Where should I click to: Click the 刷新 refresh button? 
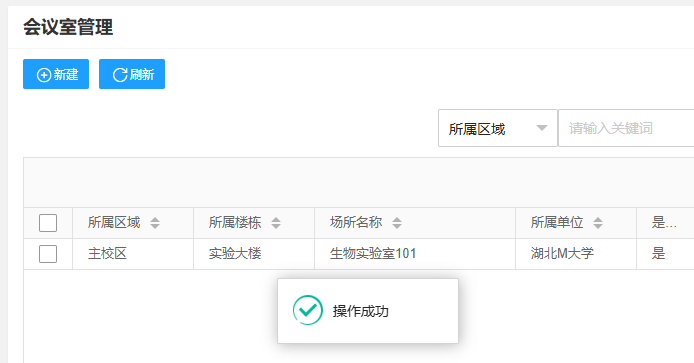(132, 74)
